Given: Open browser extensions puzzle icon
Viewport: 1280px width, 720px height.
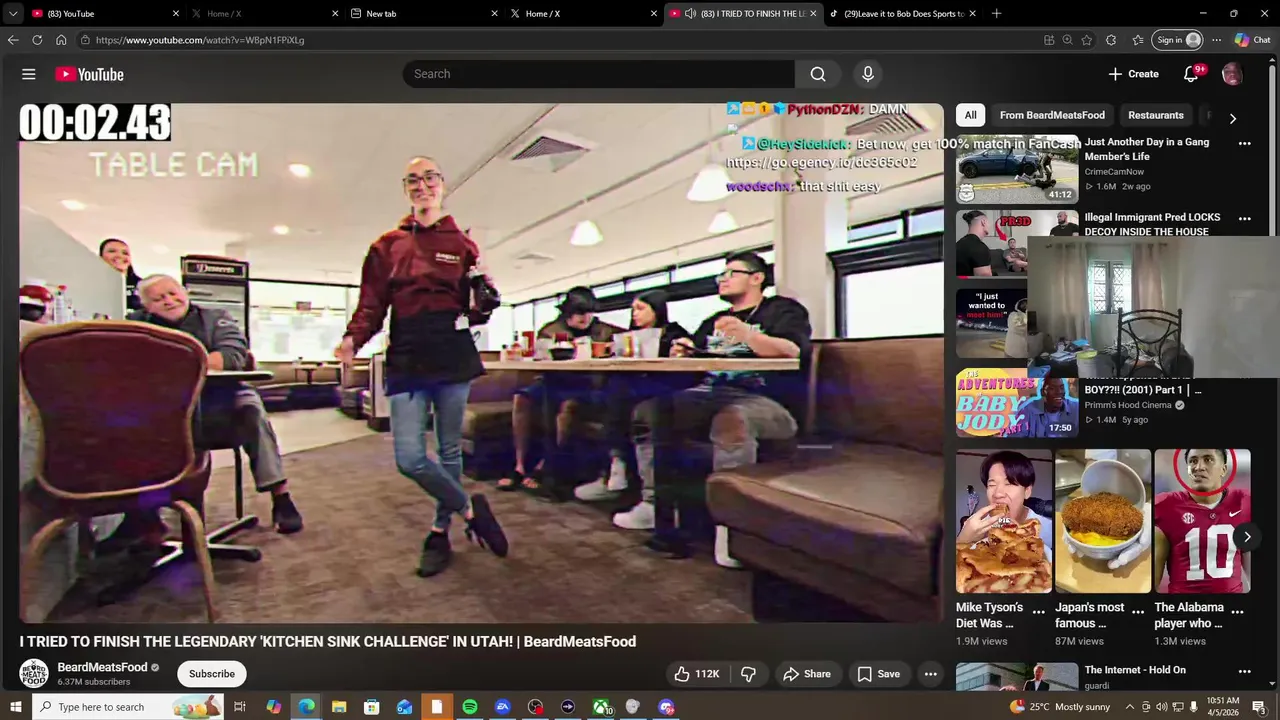Looking at the screenshot, I should [1111, 40].
